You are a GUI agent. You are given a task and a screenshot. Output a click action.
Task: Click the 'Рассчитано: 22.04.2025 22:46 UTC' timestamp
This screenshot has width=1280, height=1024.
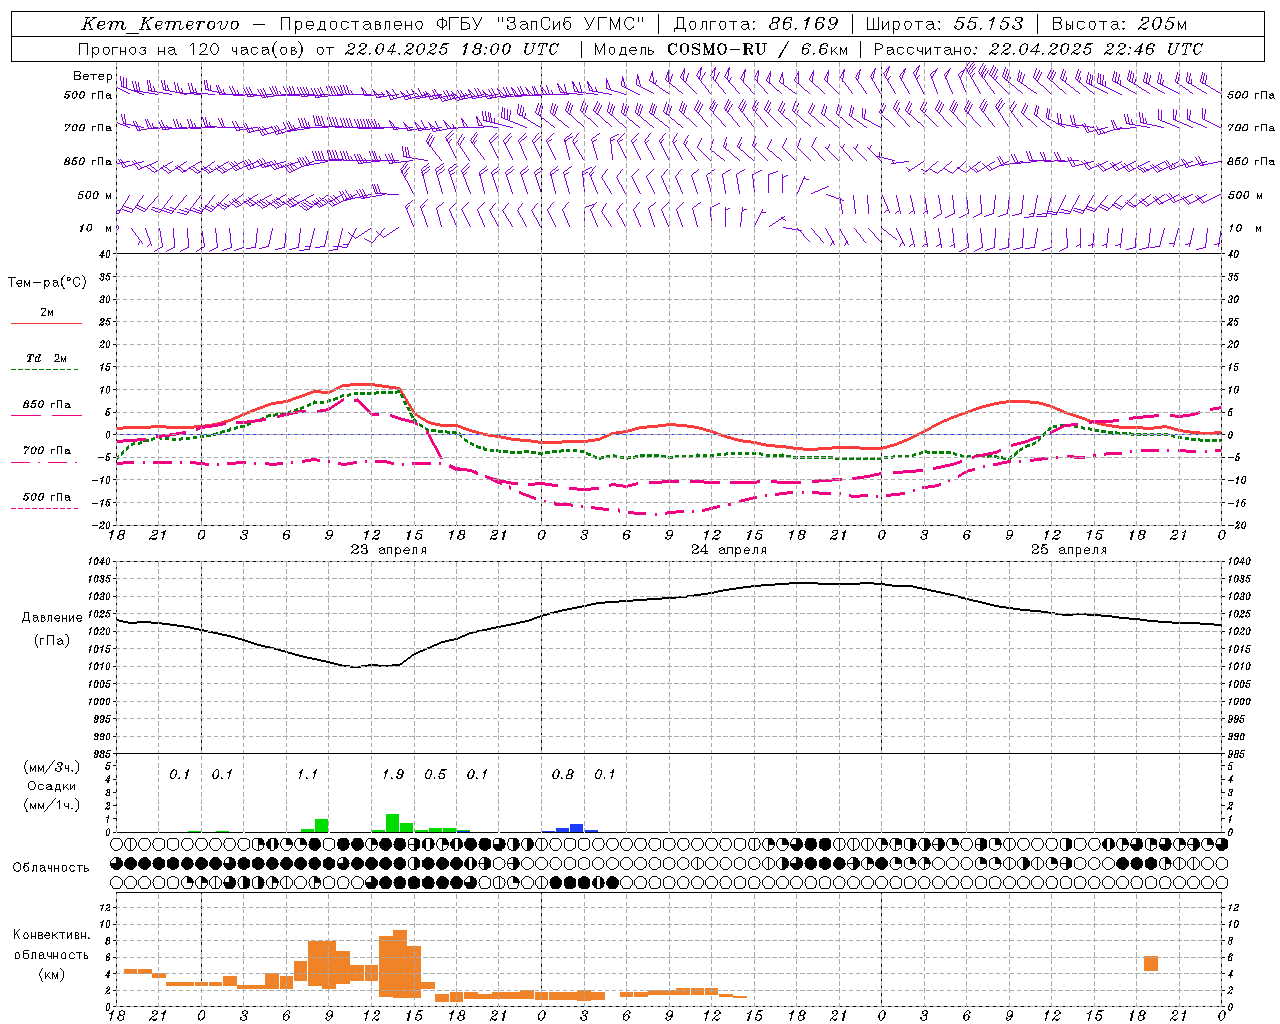tap(1038, 49)
